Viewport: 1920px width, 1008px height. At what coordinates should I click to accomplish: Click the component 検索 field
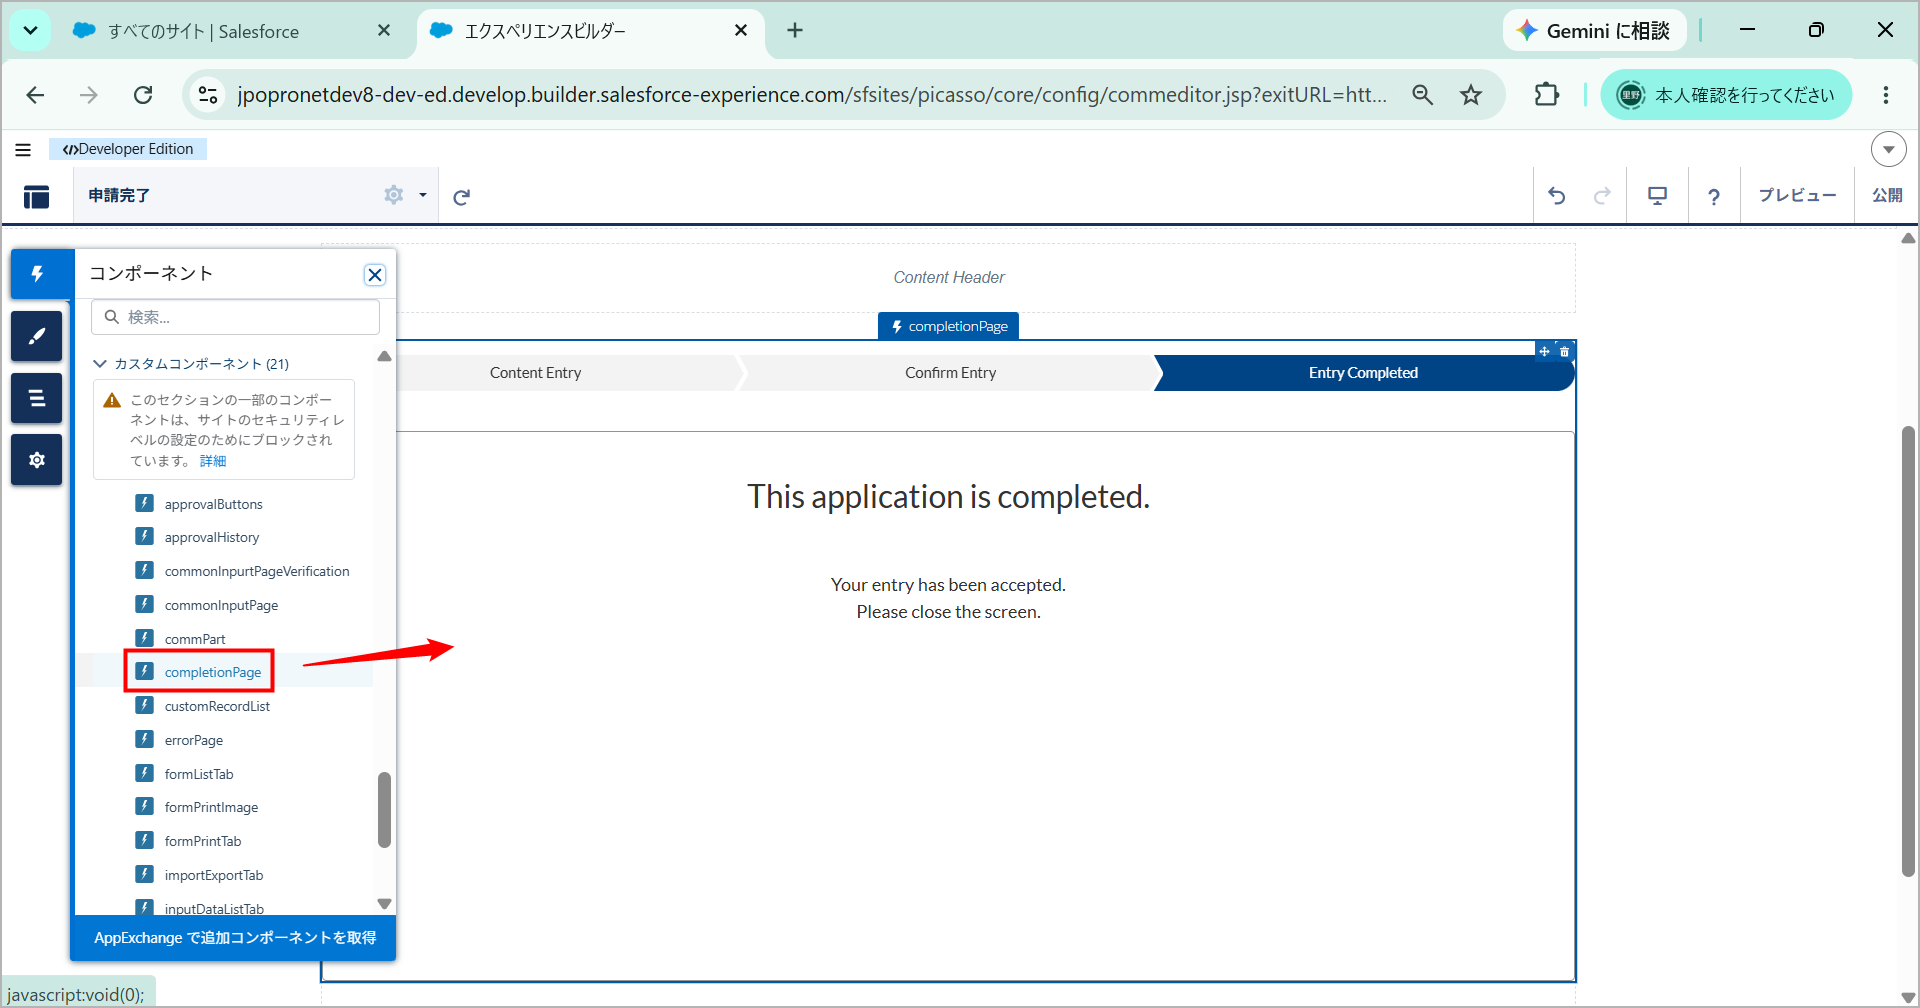point(235,317)
